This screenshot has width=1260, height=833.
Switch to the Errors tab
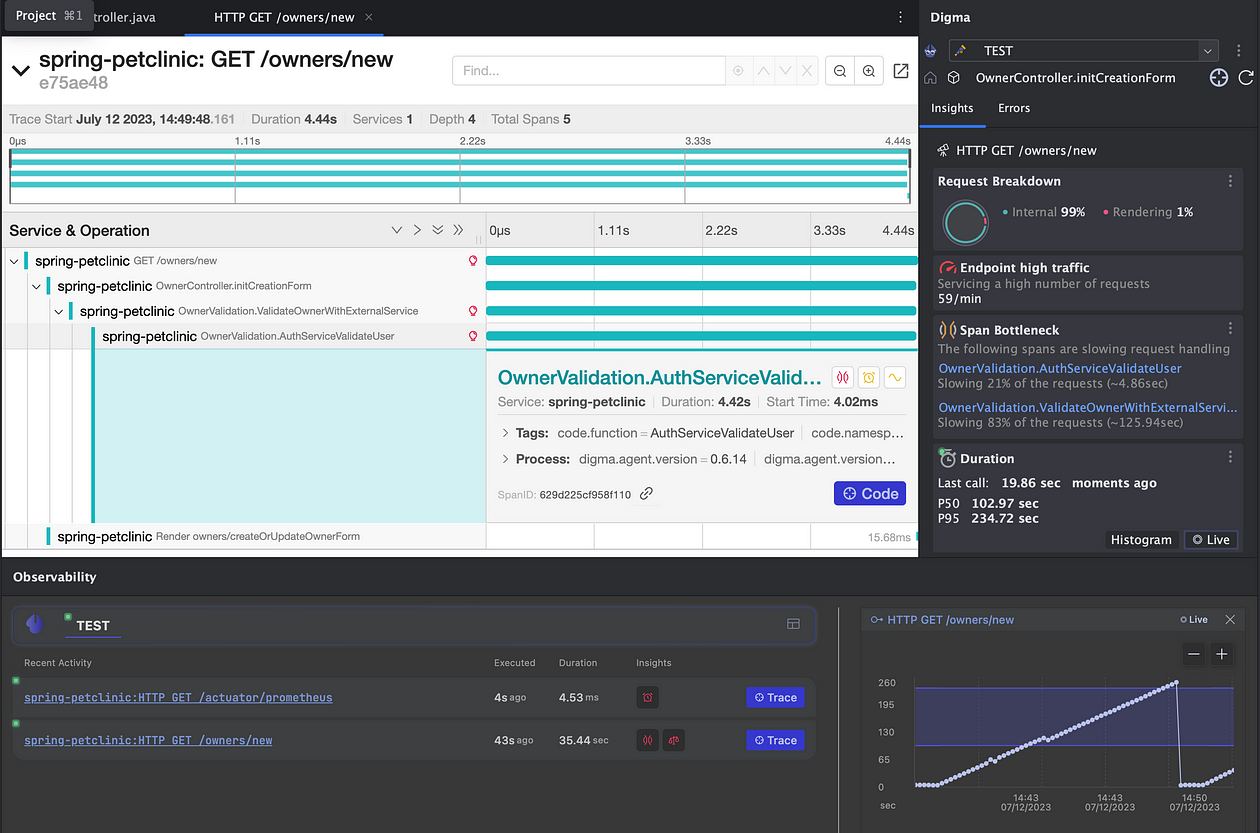pyautogui.click(x=1013, y=108)
